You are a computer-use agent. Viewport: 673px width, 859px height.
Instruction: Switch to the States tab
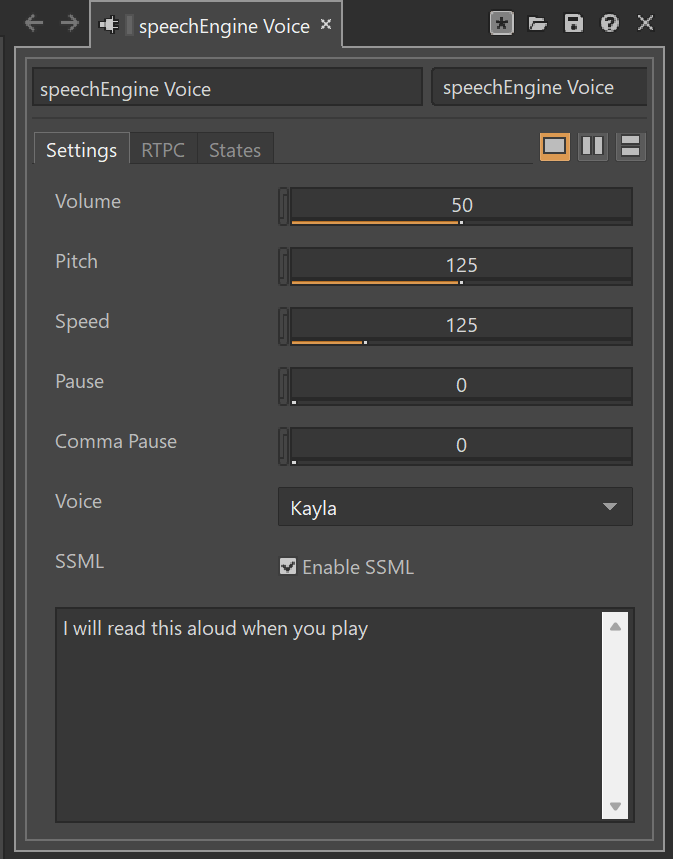[235, 150]
